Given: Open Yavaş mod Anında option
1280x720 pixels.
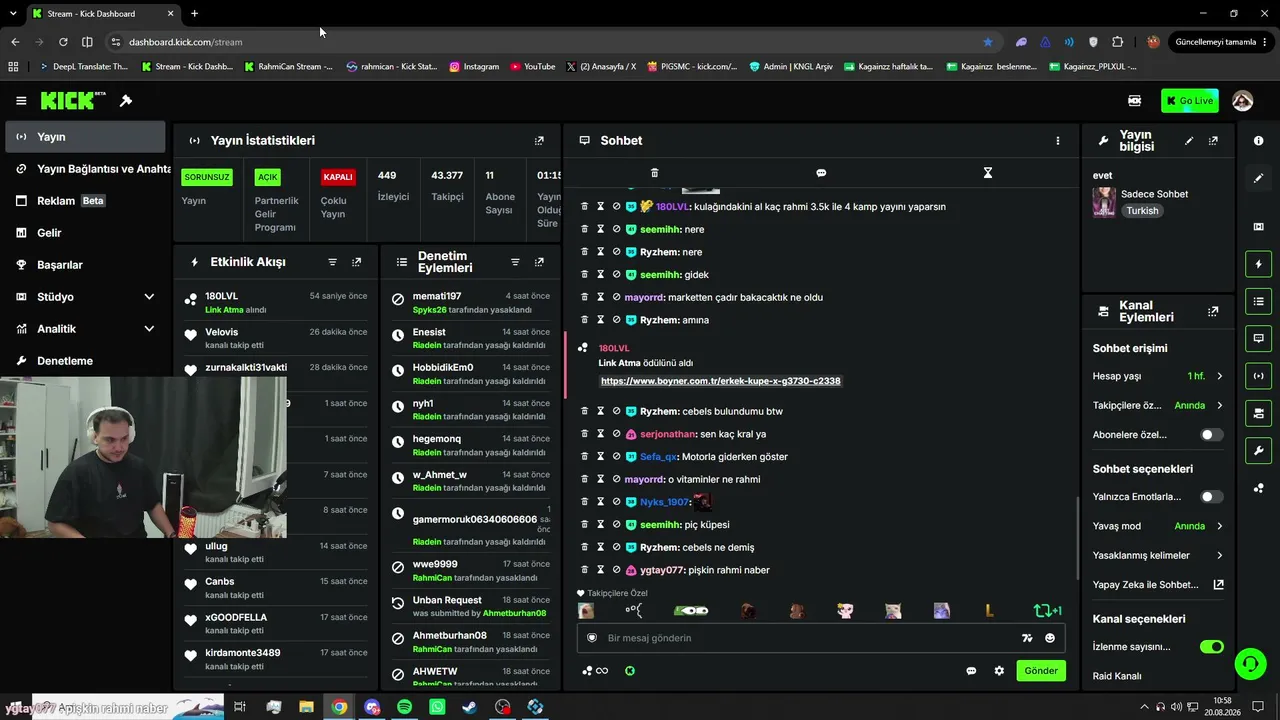Looking at the screenshot, I should (x=1158, y=526).
